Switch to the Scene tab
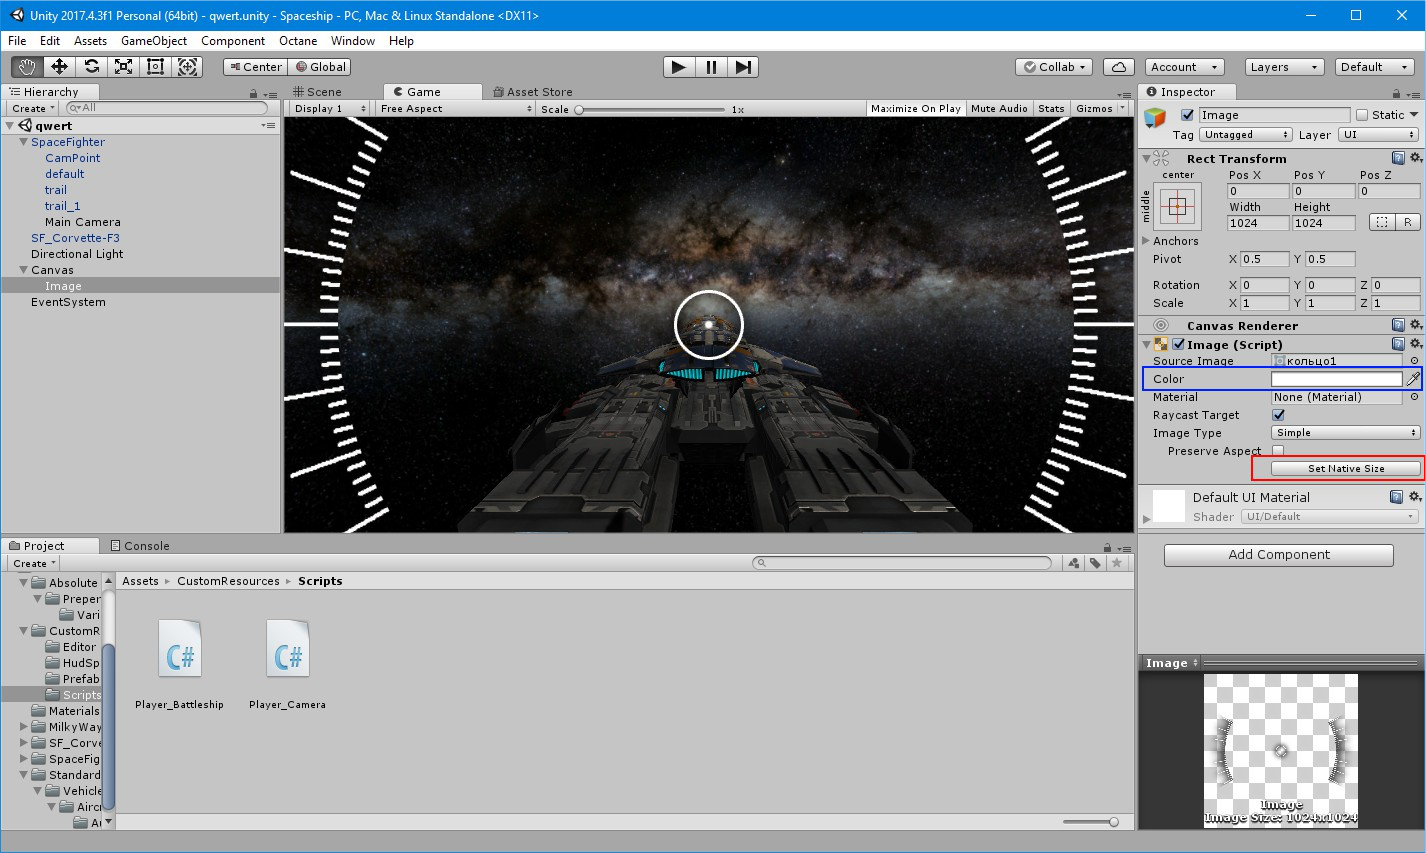 click(317, 92)
